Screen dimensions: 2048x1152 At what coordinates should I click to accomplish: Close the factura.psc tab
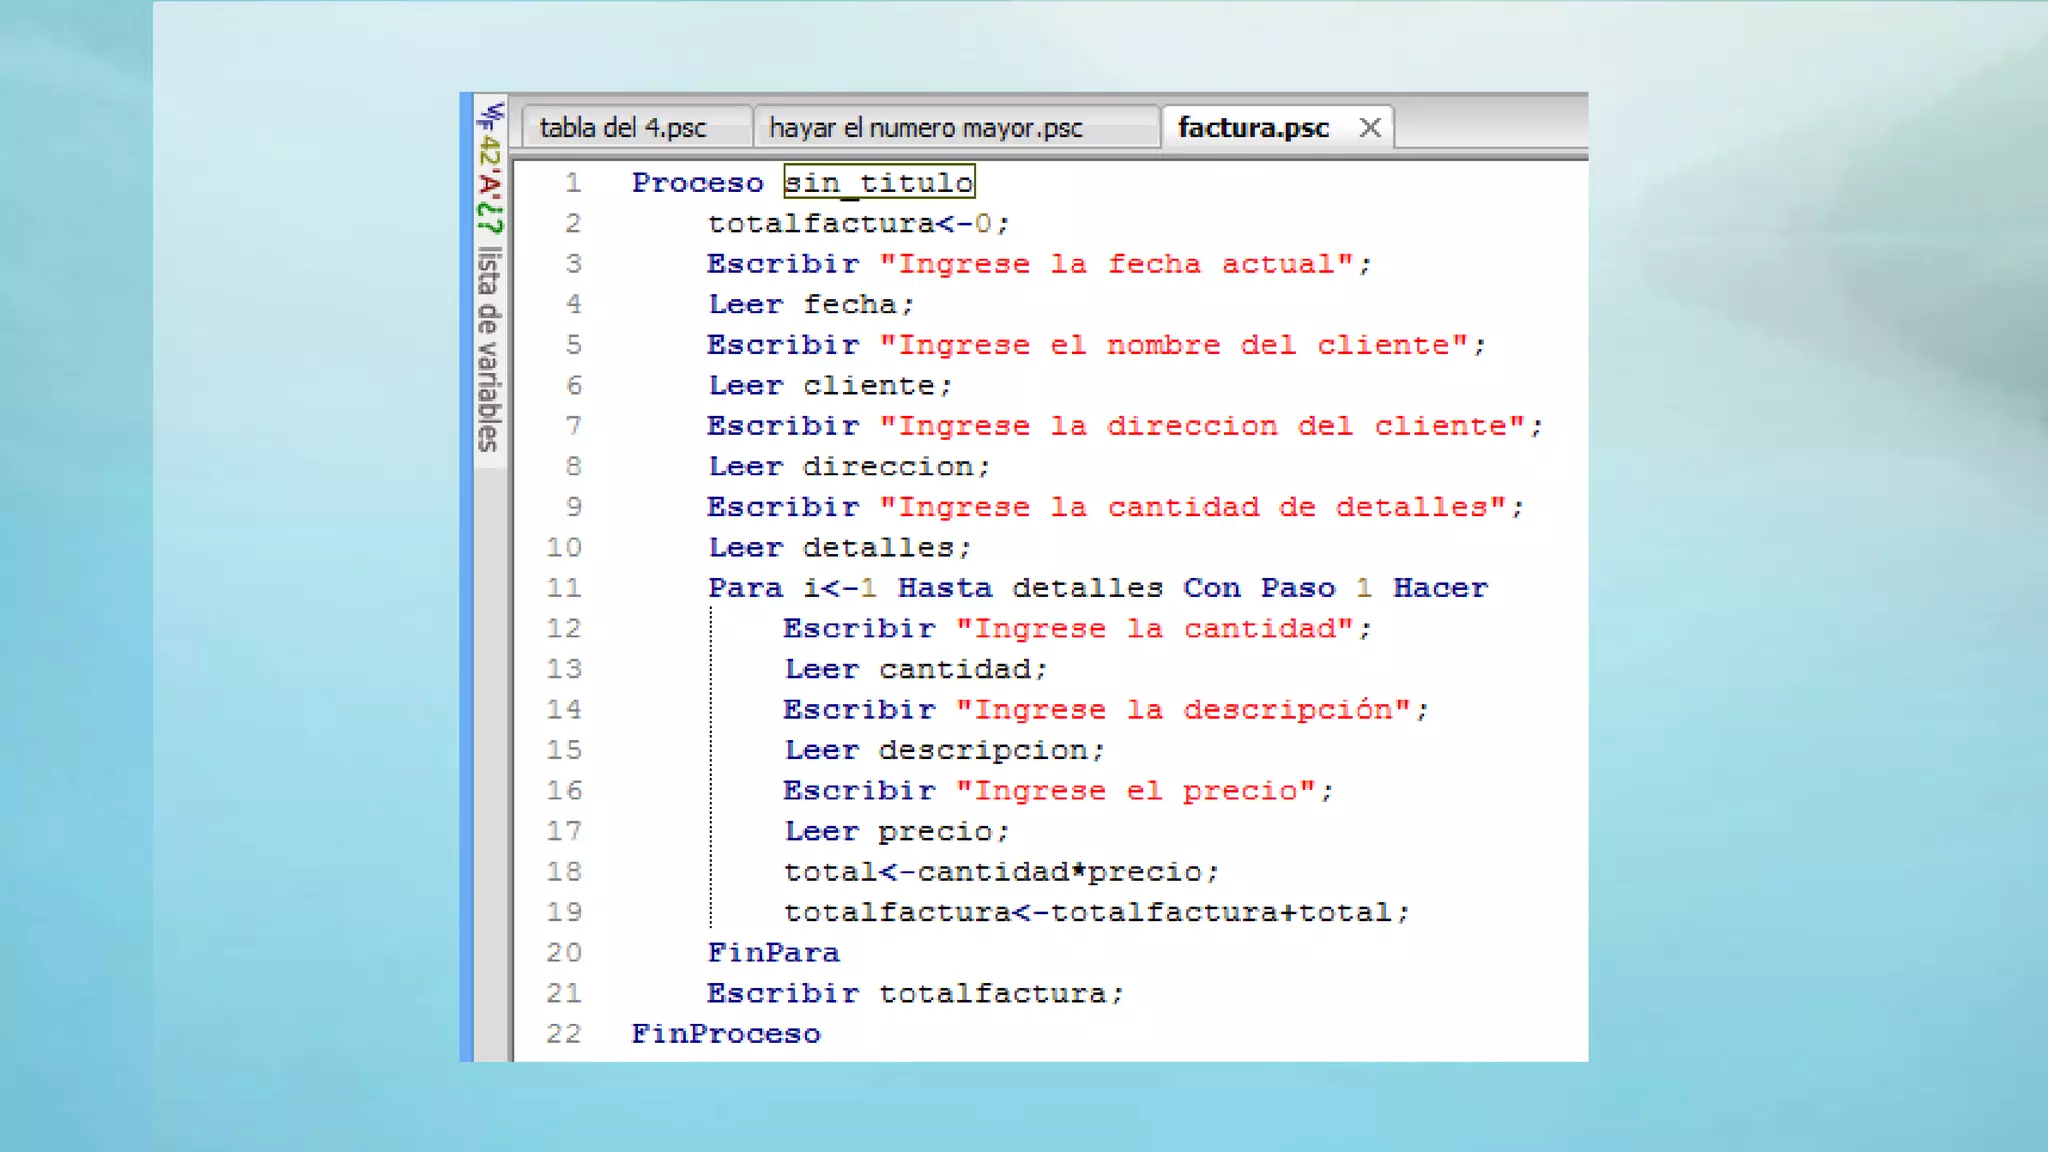1370,128
